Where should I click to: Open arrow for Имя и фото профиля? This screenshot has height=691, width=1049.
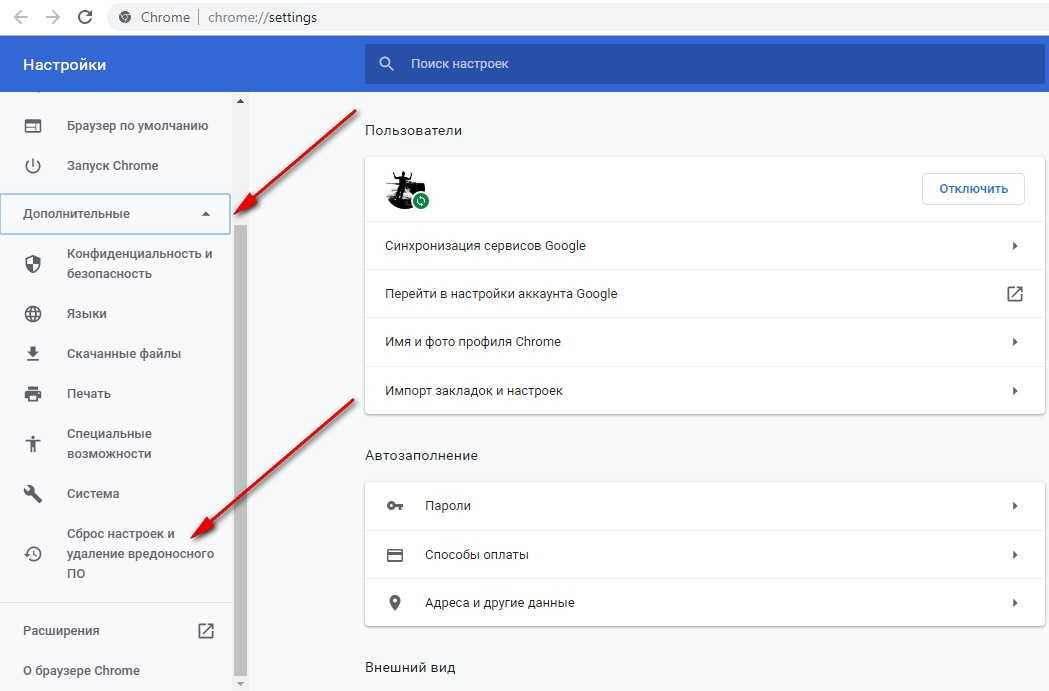(1015, 342)
